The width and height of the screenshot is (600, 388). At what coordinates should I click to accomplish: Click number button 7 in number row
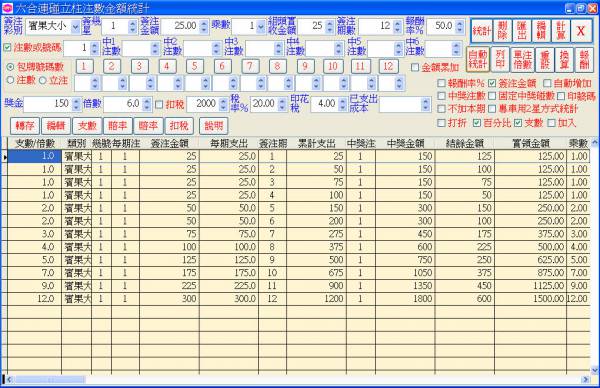249,67
